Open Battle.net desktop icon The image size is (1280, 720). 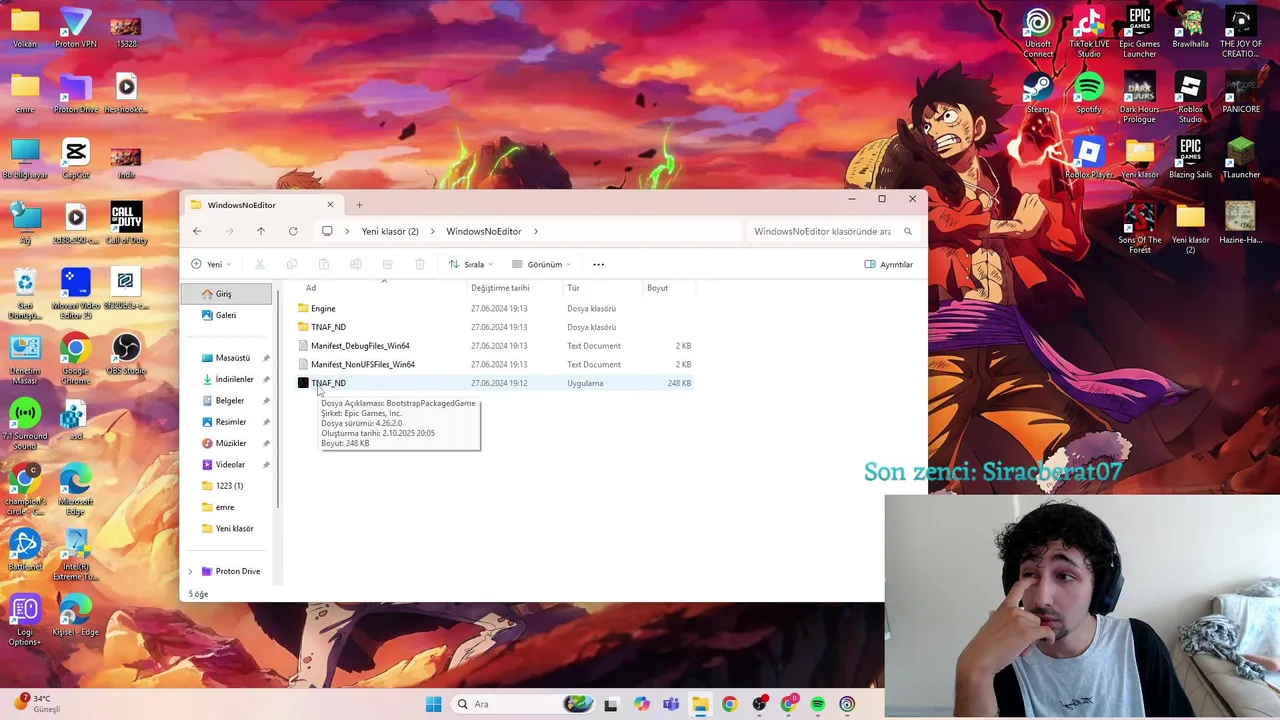pos(25,551)
